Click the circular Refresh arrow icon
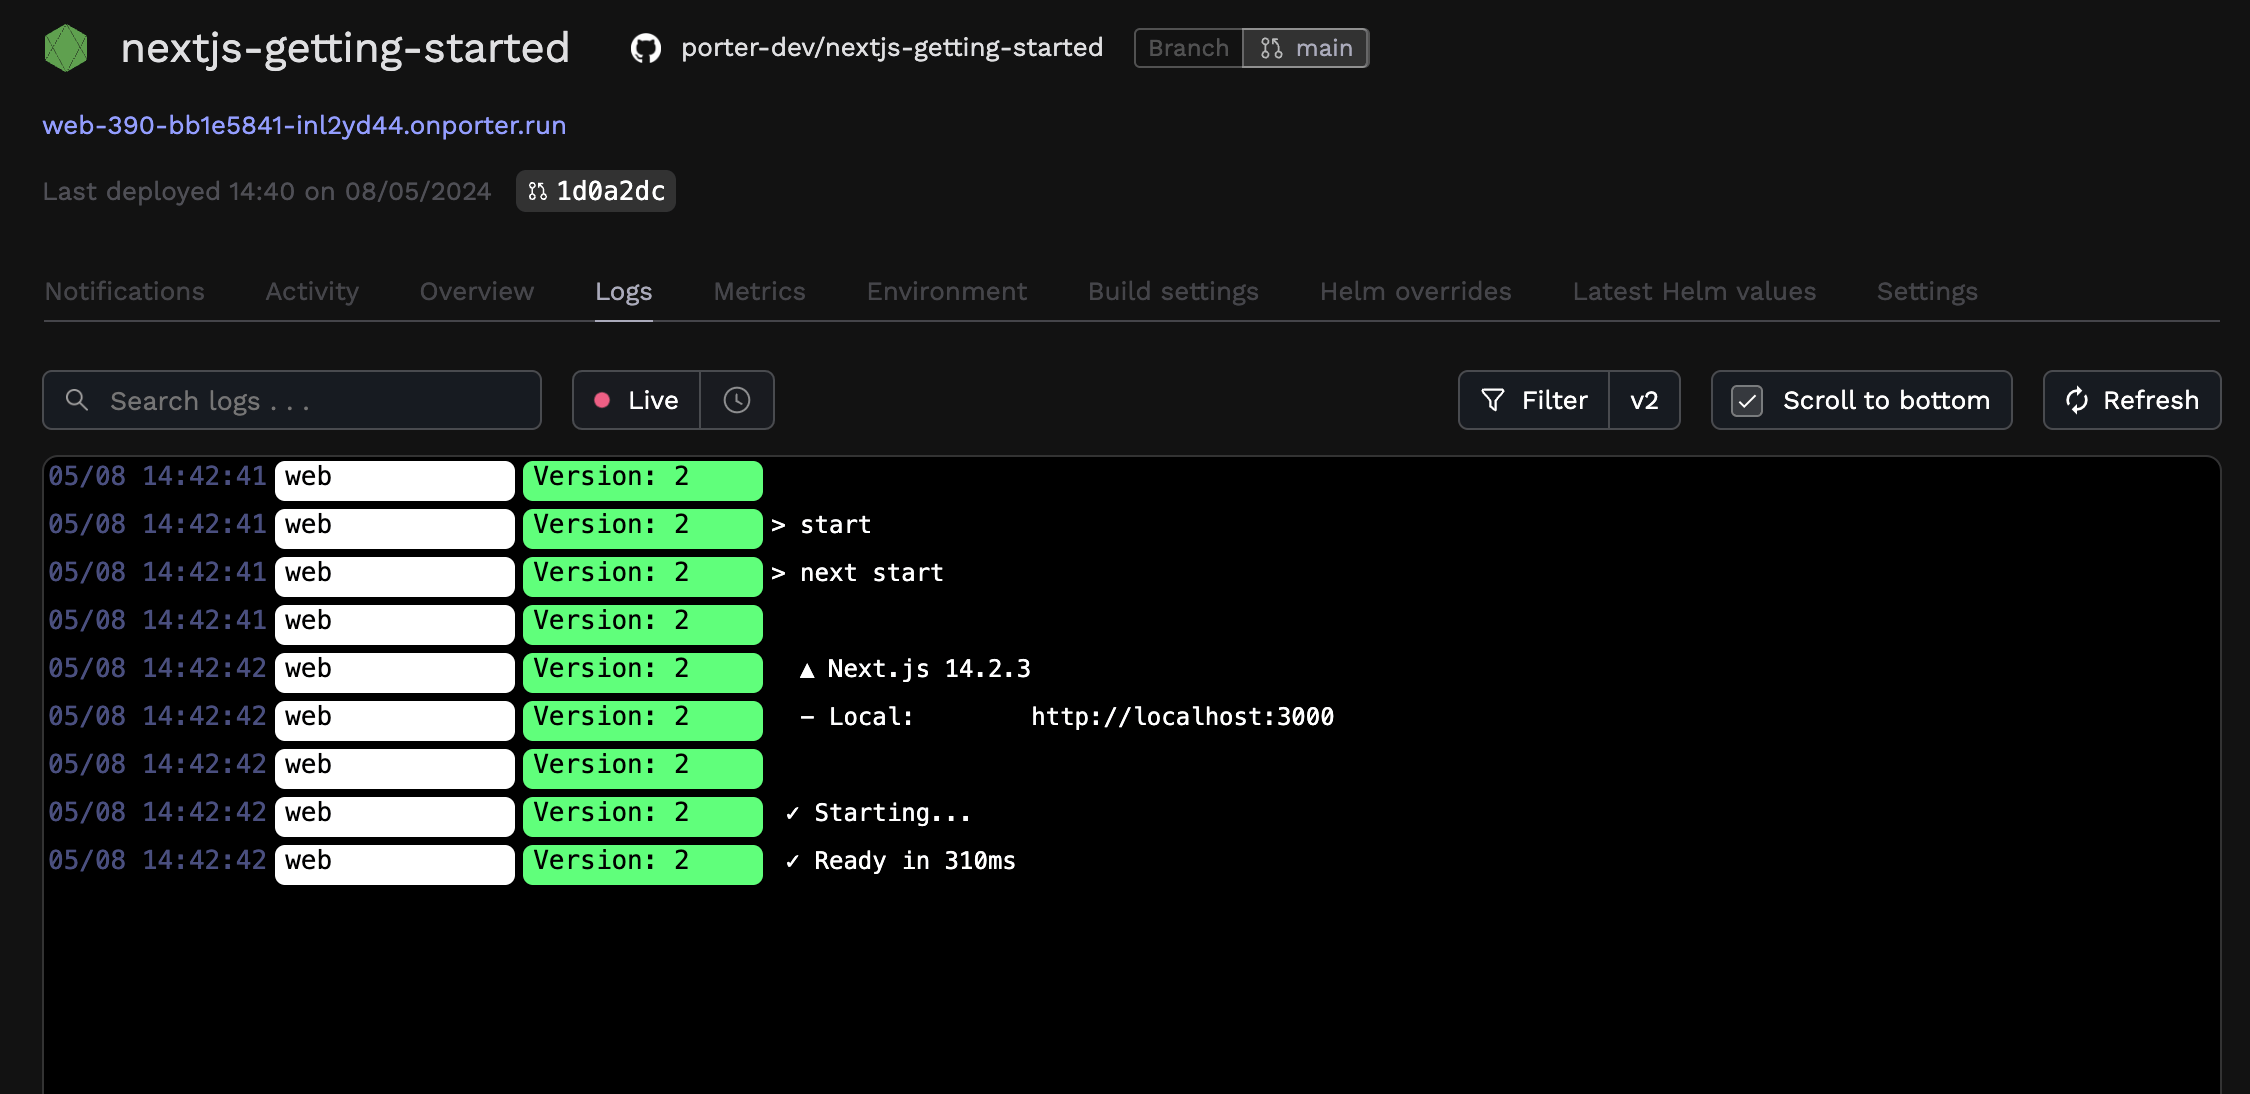 tap(2077, 400)
